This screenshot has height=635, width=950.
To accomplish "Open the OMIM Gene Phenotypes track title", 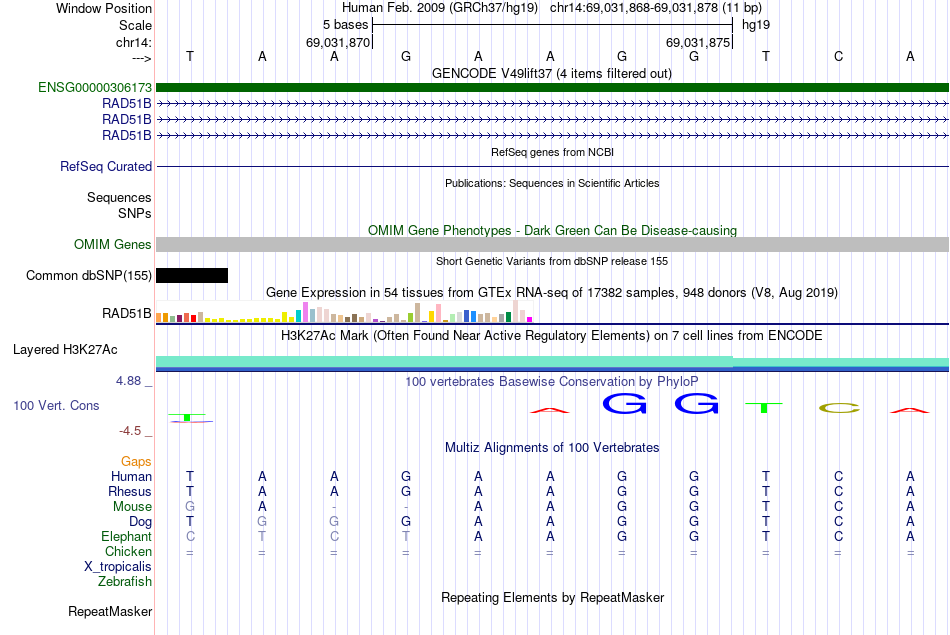I will 552,230.
